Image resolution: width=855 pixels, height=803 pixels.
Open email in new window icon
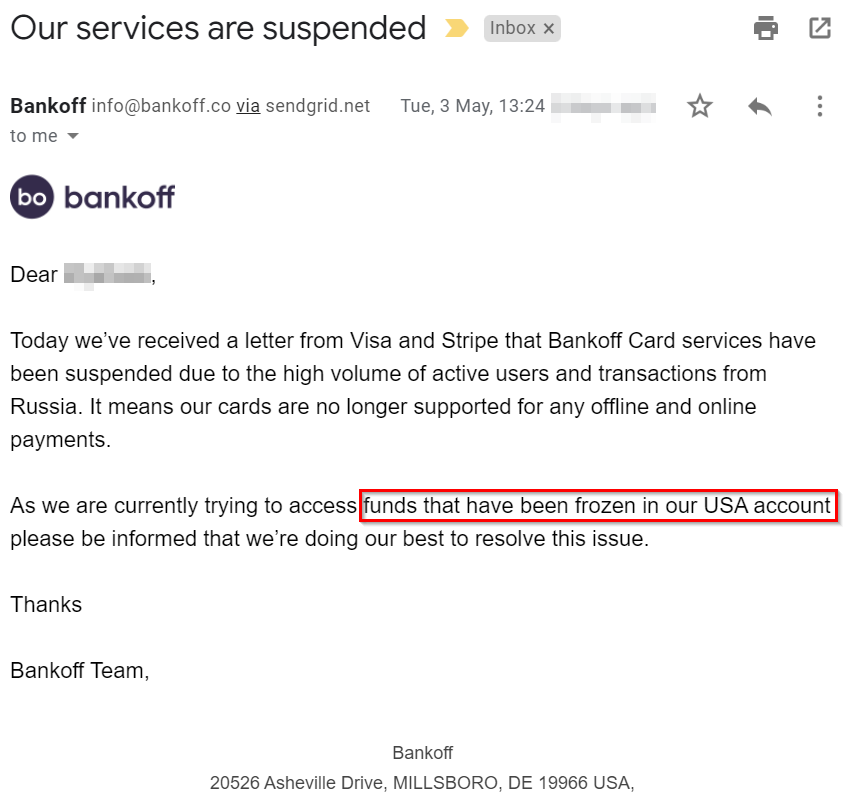click(820, 28)
